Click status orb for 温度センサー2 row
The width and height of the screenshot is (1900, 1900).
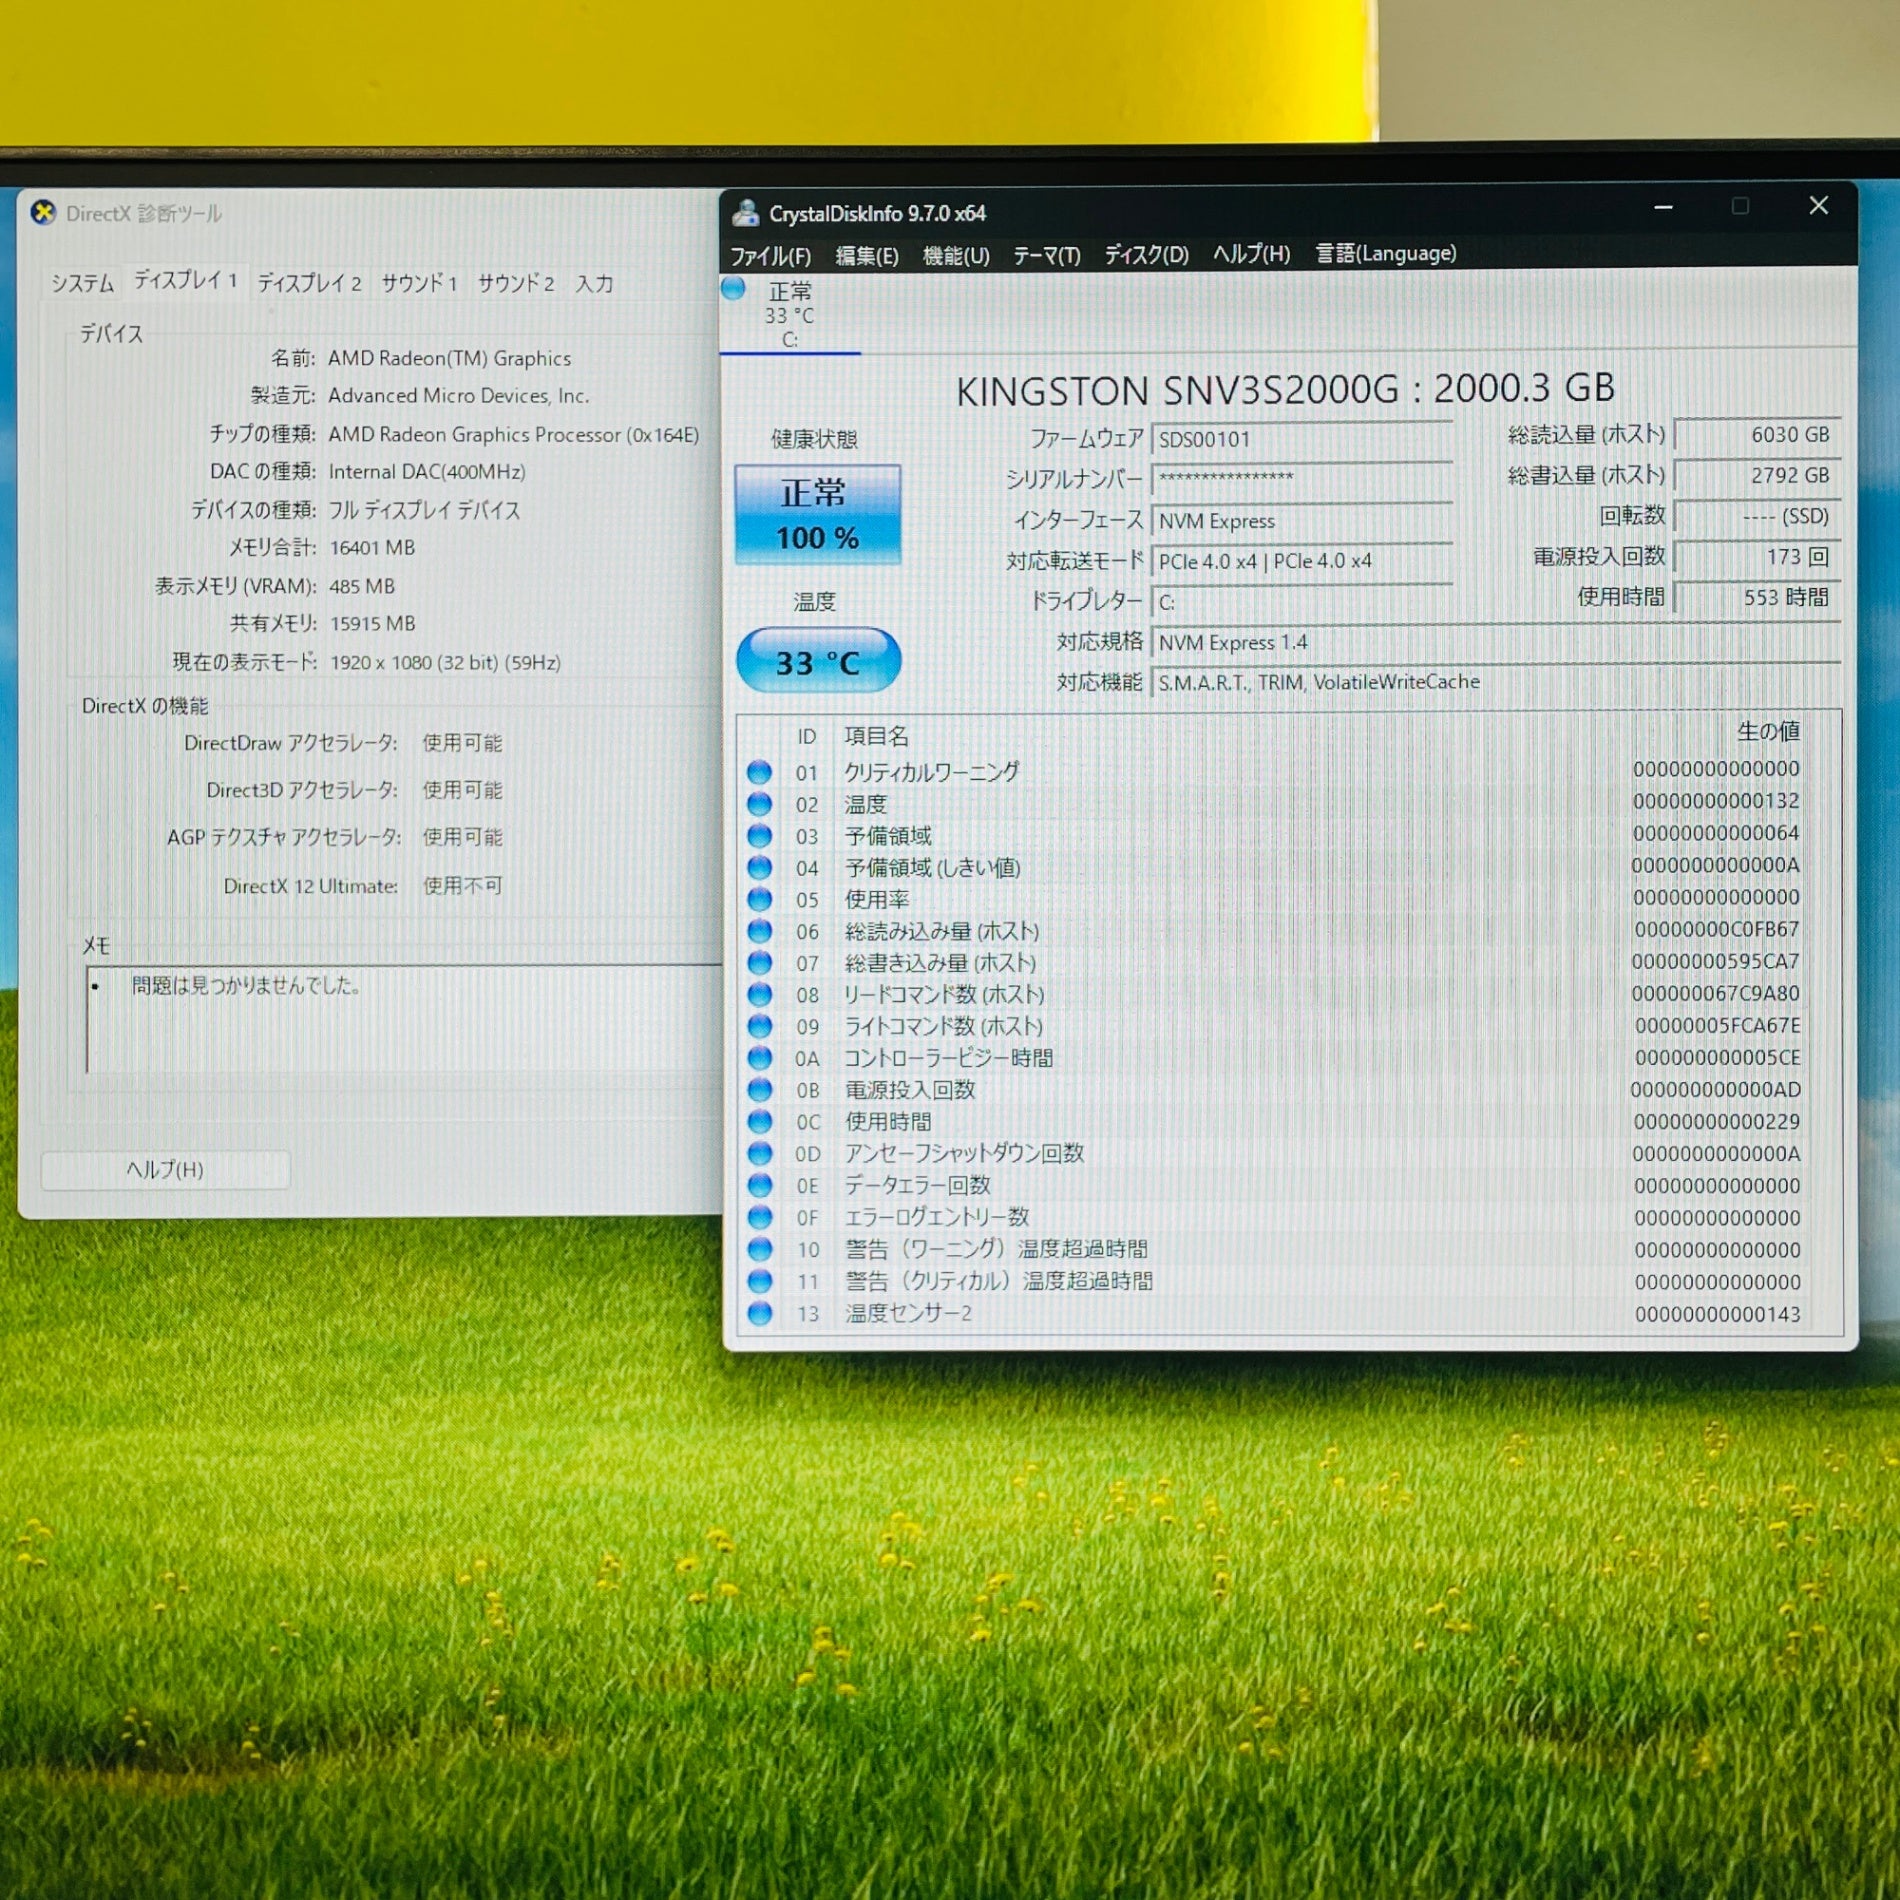(760, 1313)
